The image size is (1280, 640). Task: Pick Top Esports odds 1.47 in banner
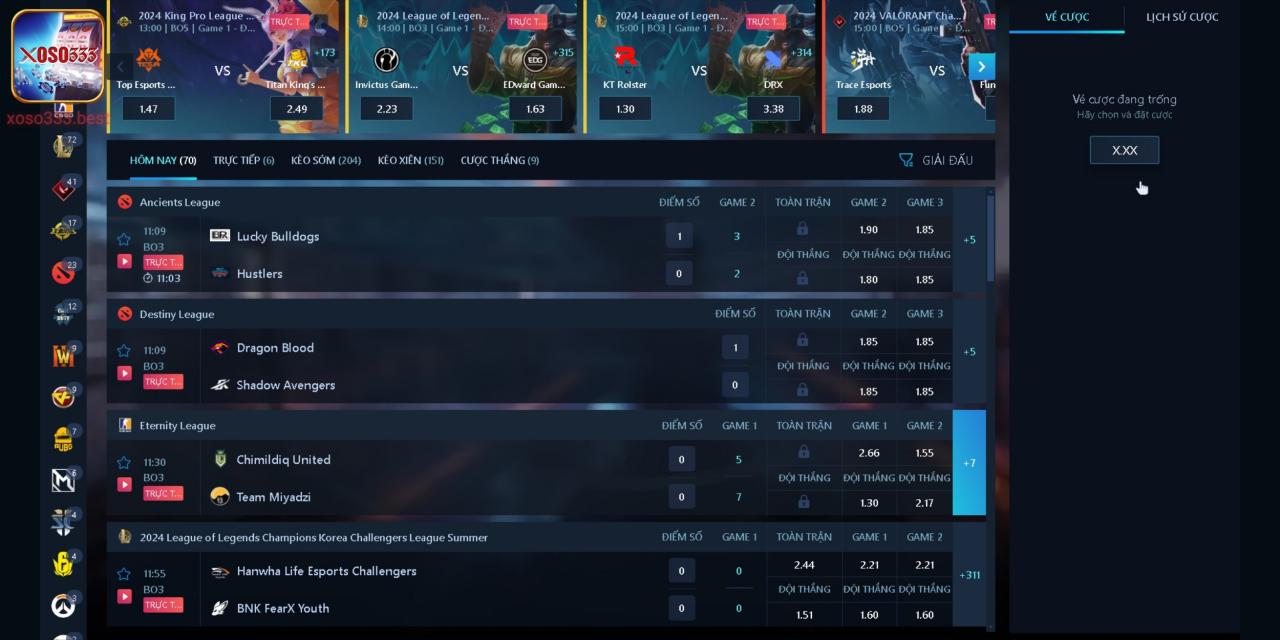coord(148,109)
